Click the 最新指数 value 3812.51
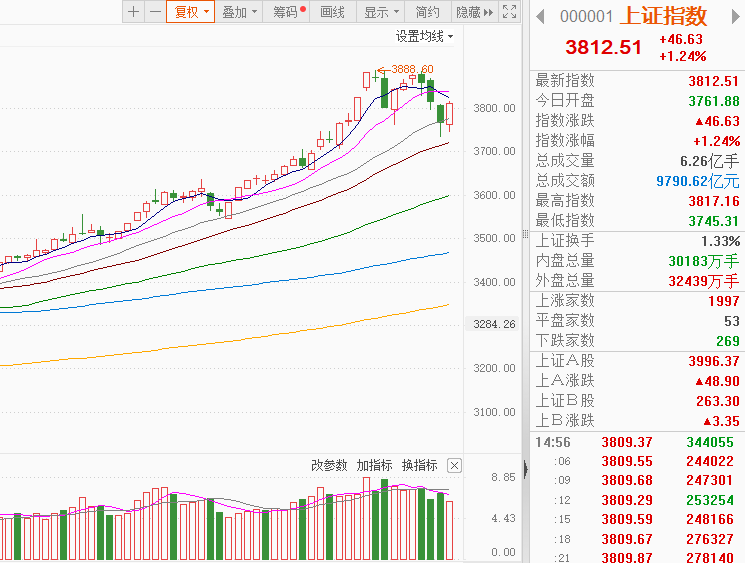The image size is (745, 563). (714, 81)
